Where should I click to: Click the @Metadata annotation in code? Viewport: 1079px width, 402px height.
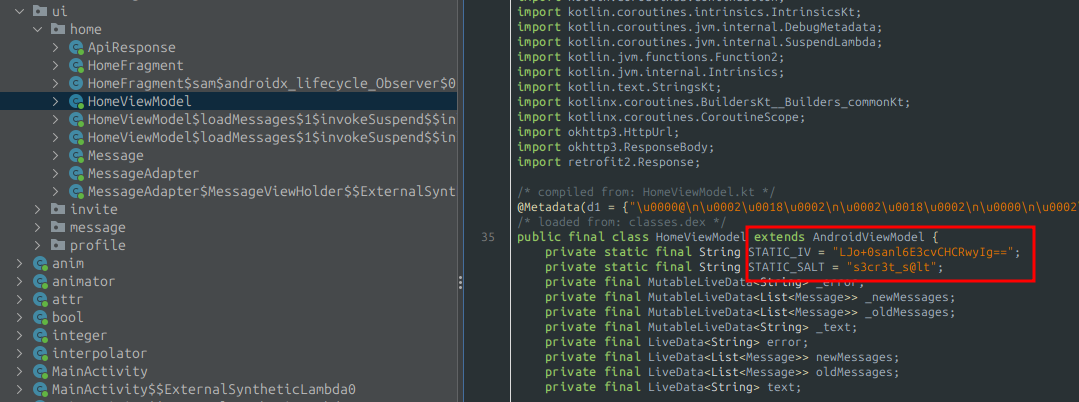coord(548,208)
